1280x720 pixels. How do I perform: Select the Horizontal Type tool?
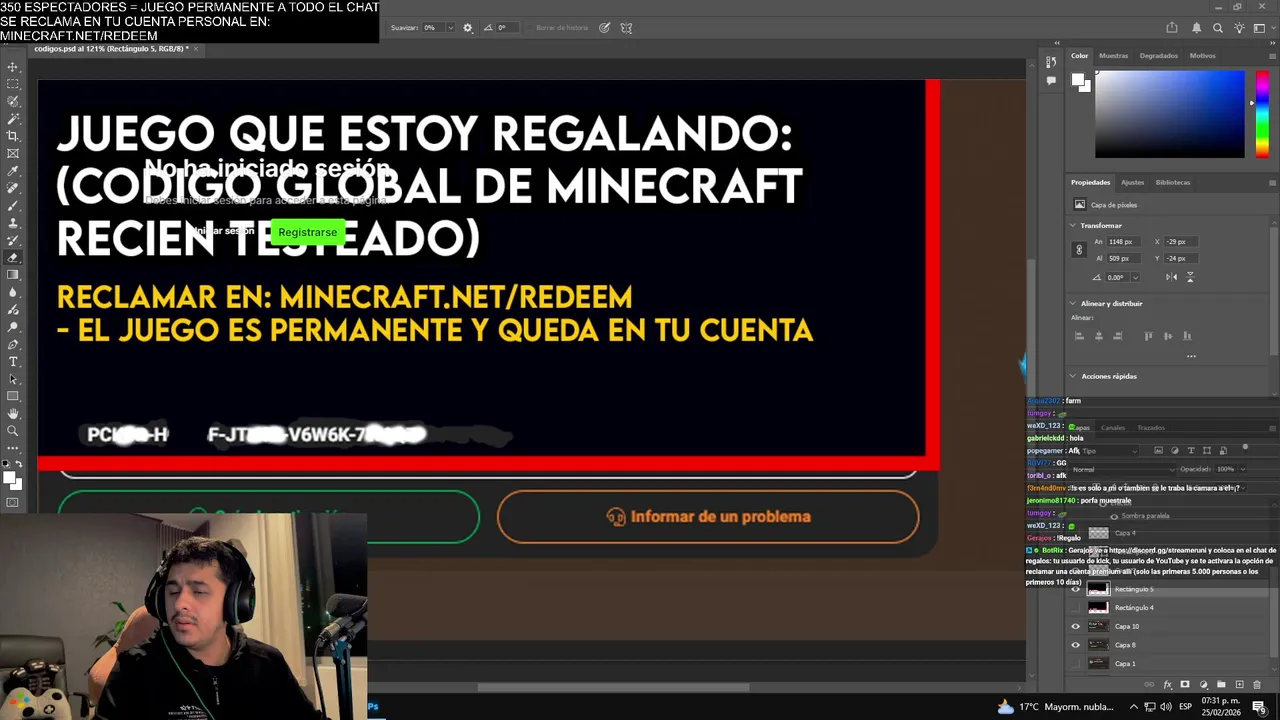tap(13, 361)
